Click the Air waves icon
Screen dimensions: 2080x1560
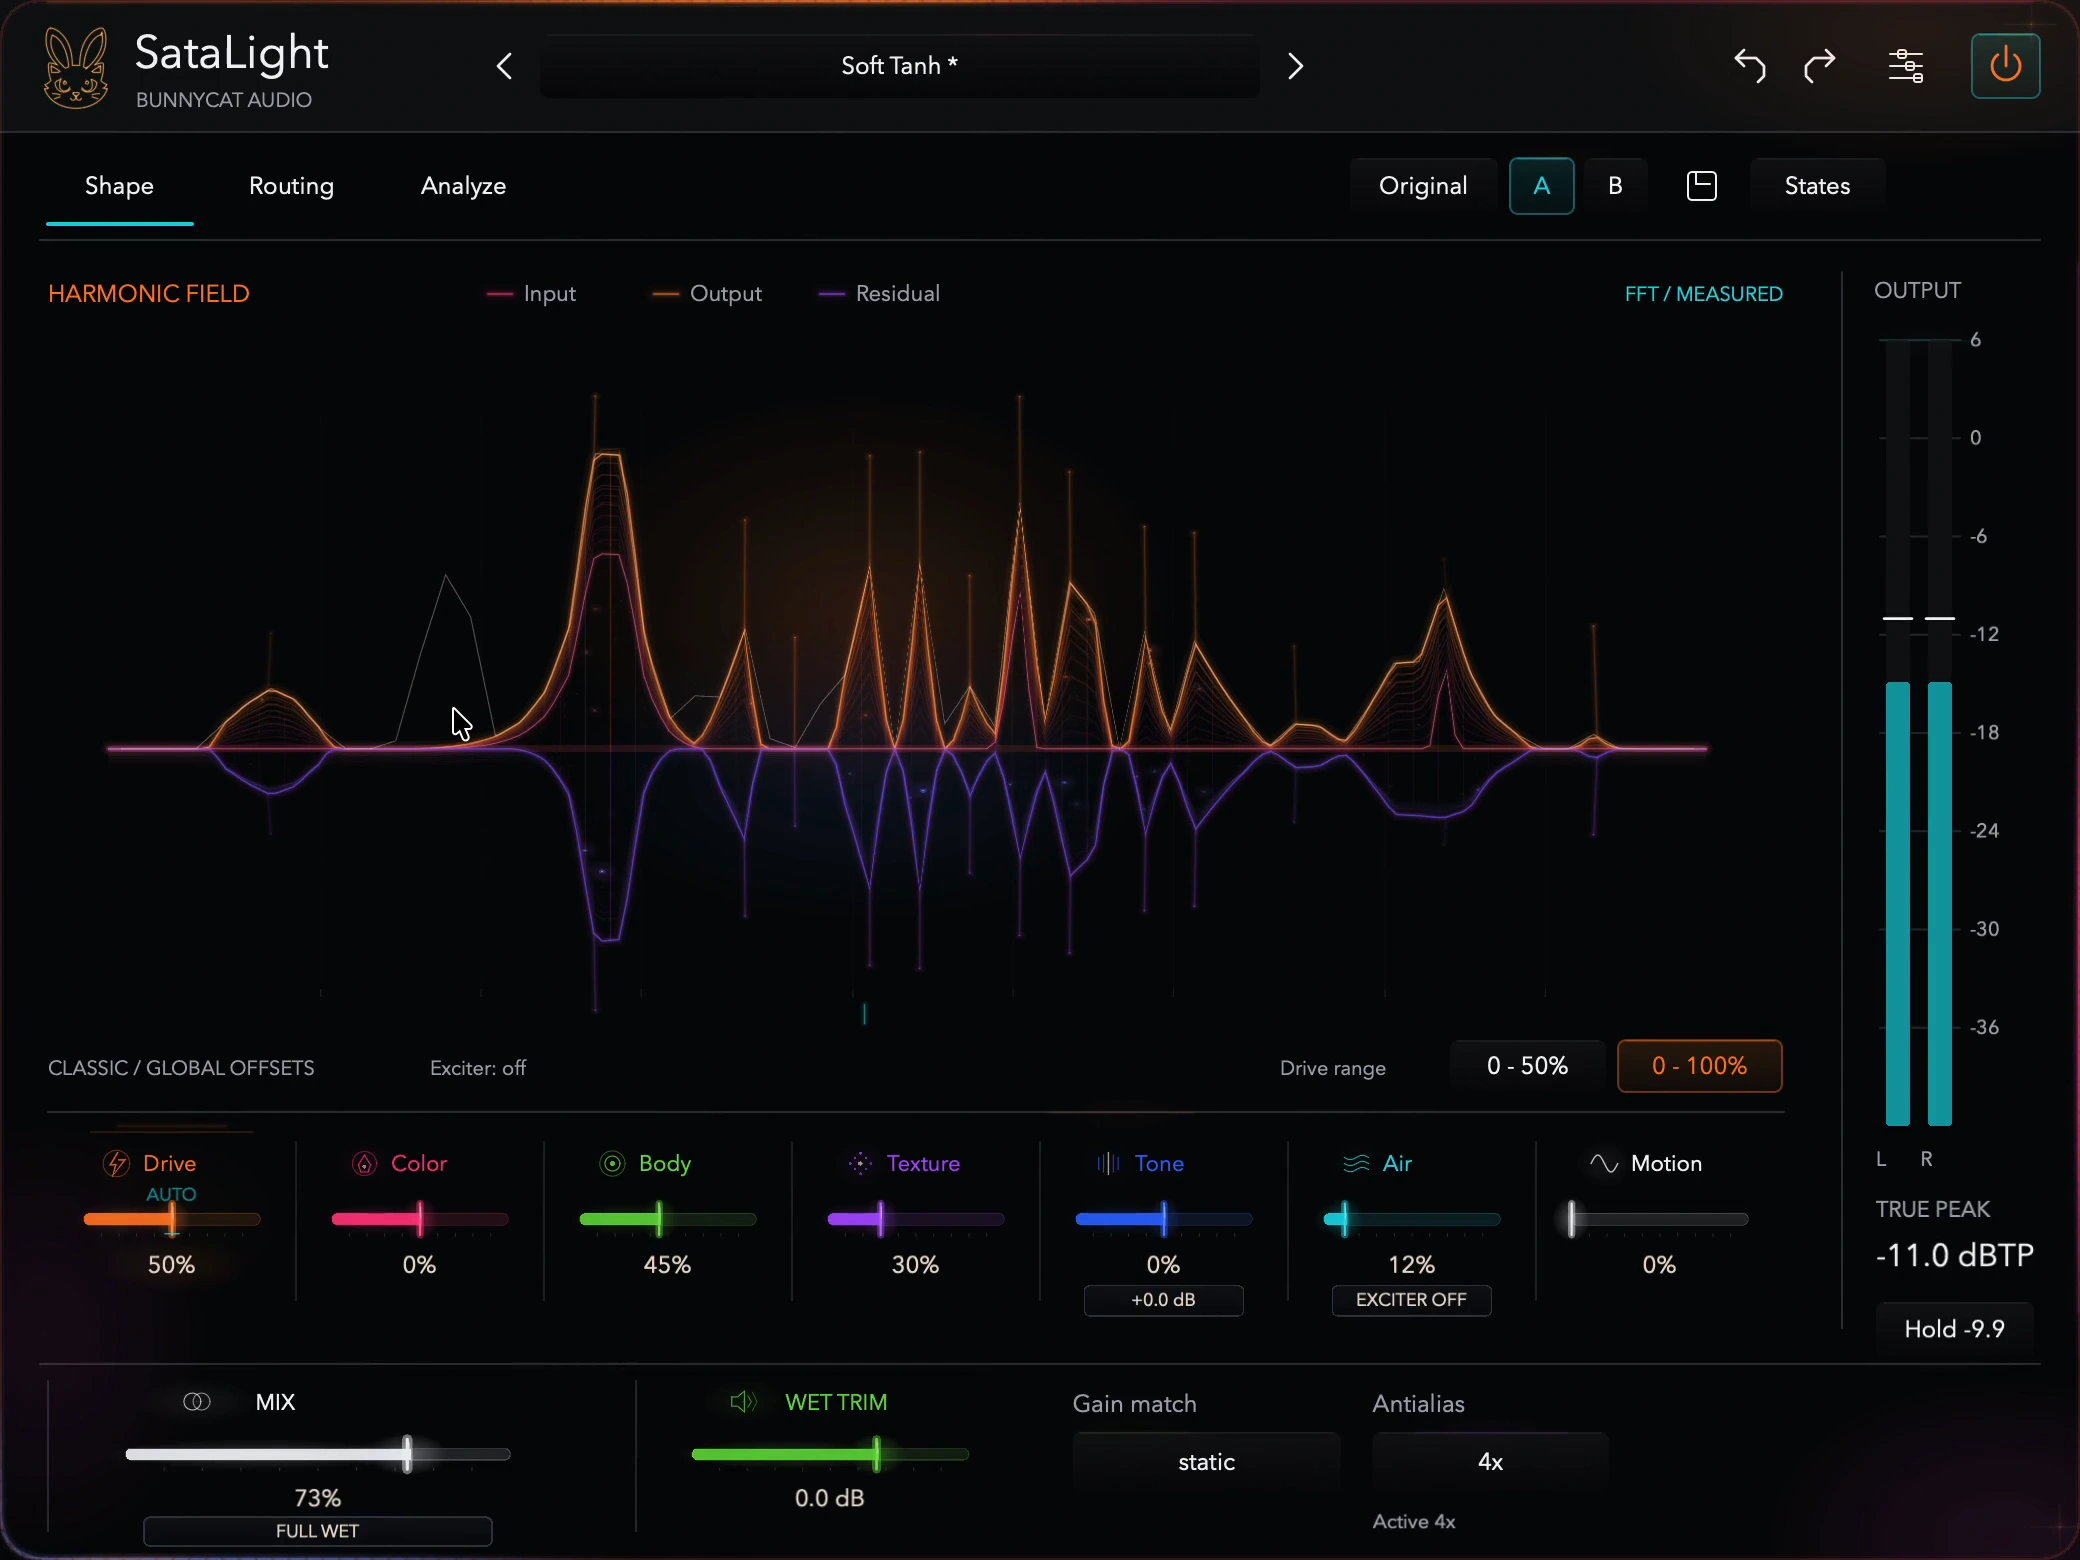coord(1356,1163)
